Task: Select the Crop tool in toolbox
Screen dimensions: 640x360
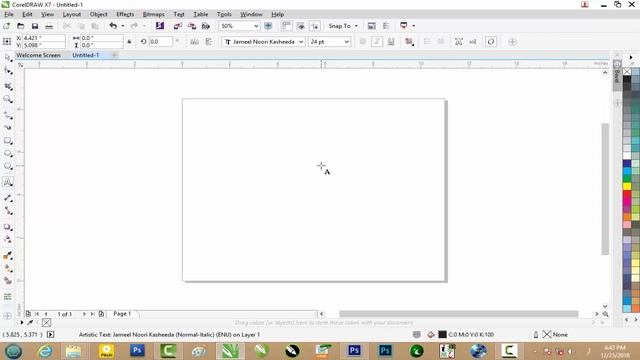Action: pyautogui.click(x=8, y=86)
